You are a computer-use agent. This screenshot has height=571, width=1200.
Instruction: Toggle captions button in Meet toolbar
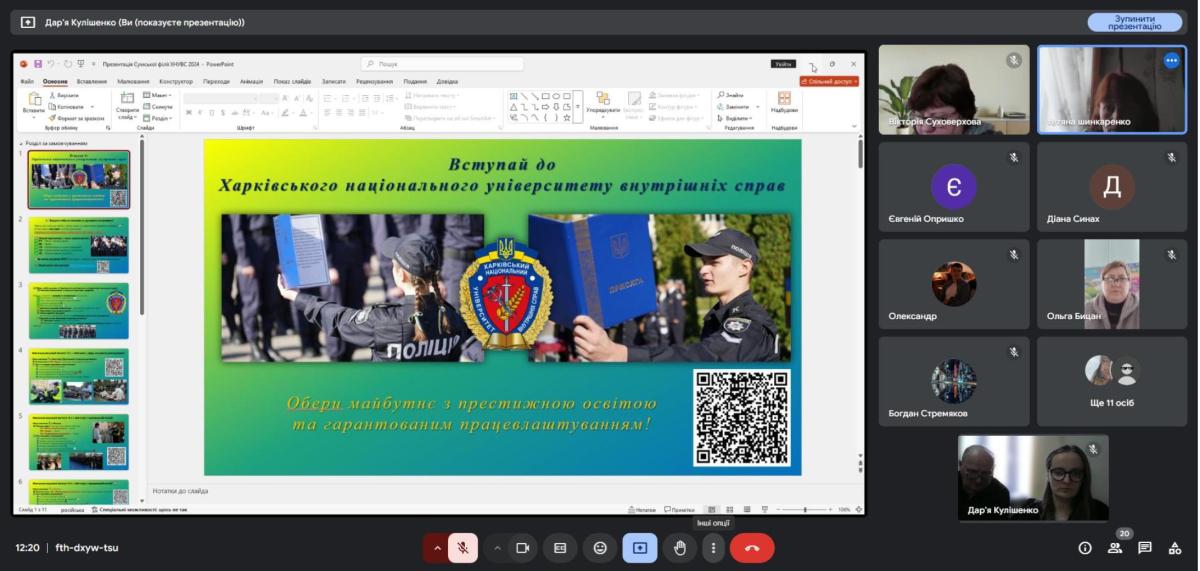560,548
